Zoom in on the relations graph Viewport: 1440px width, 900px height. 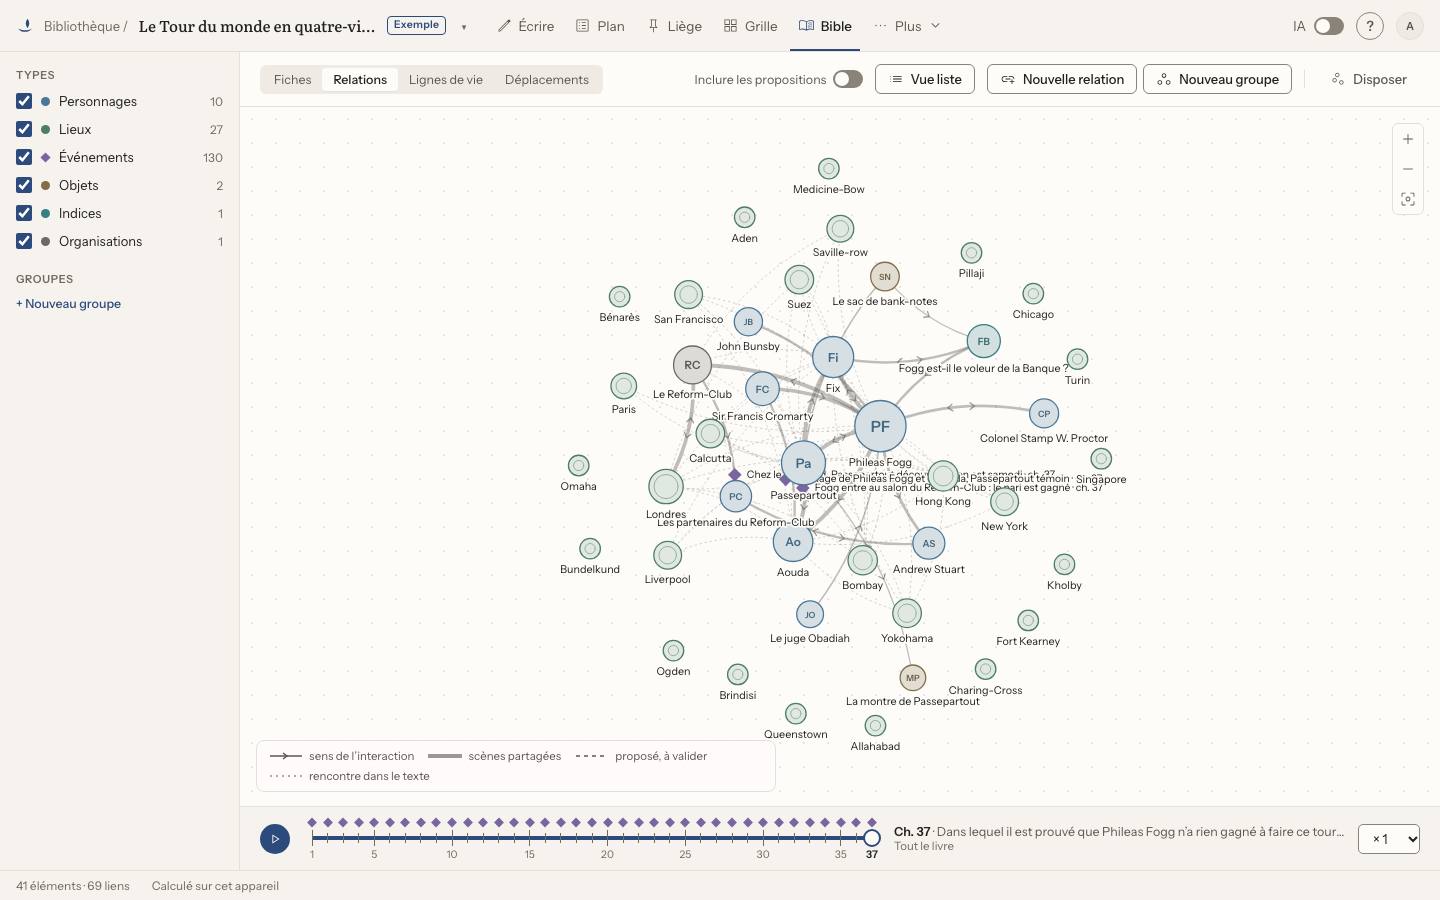point(1408,139)
